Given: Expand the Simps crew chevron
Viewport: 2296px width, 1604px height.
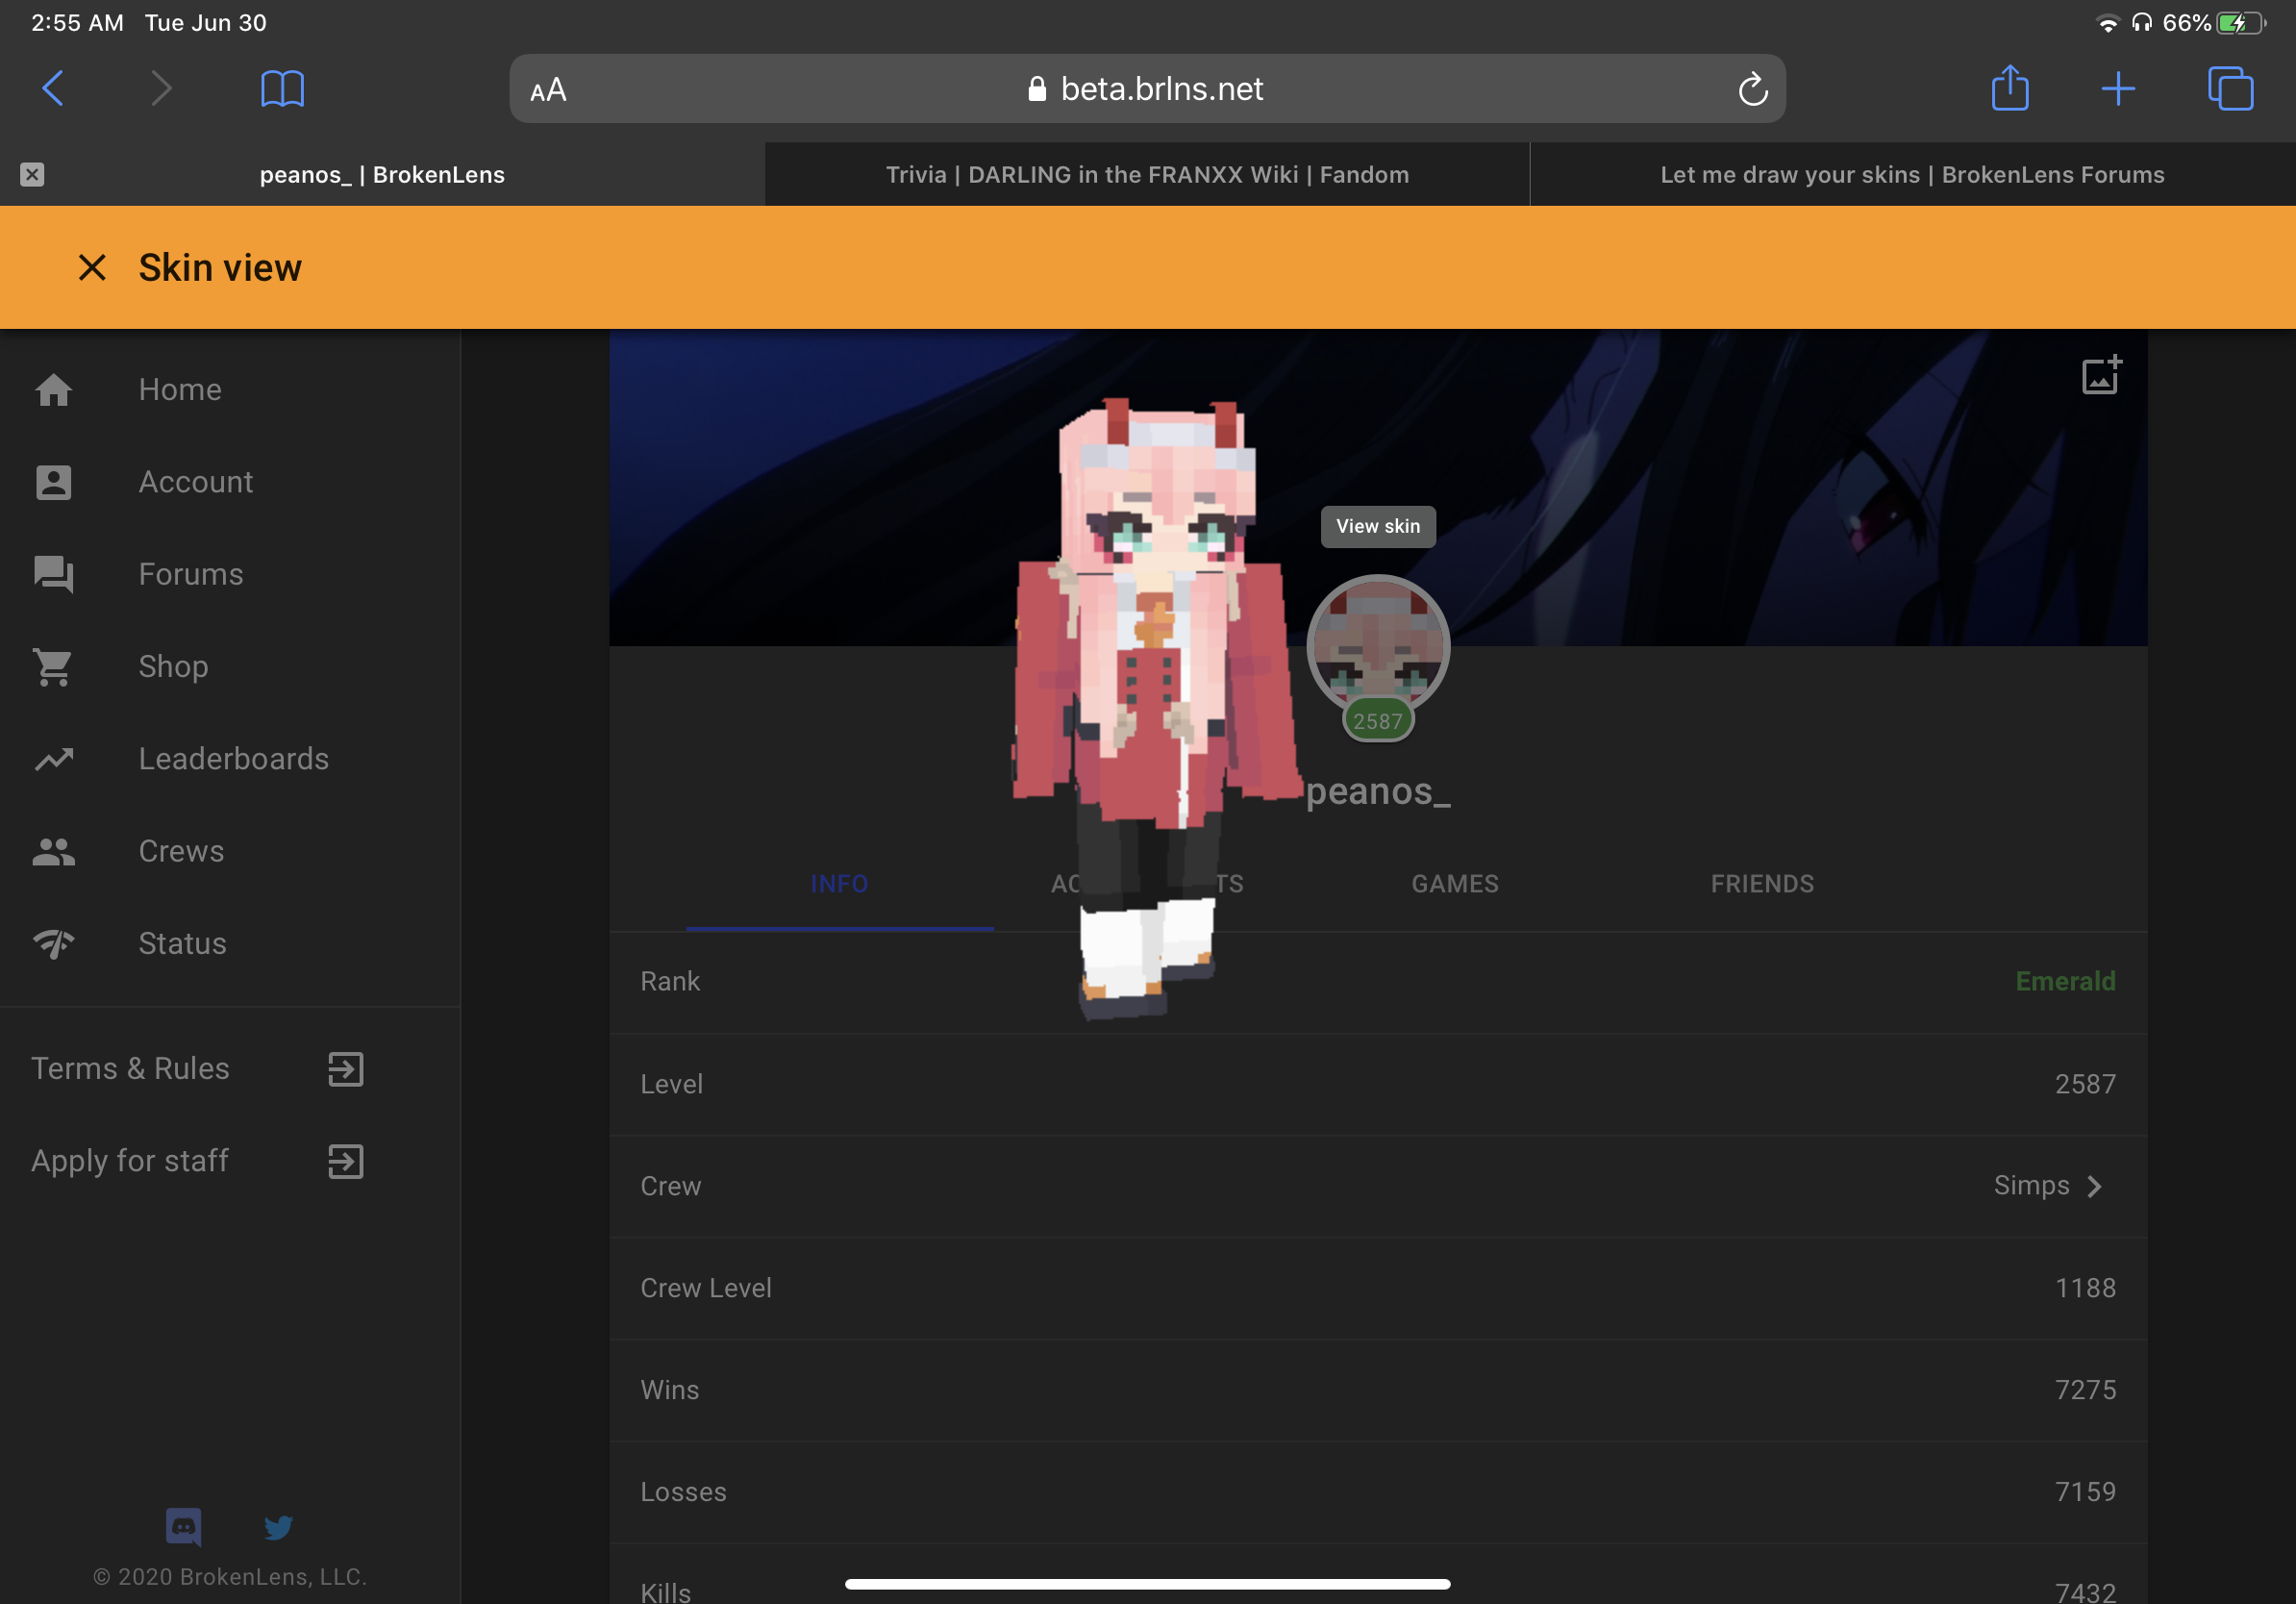Looking at the screenshot, I should [2094, 1186].
